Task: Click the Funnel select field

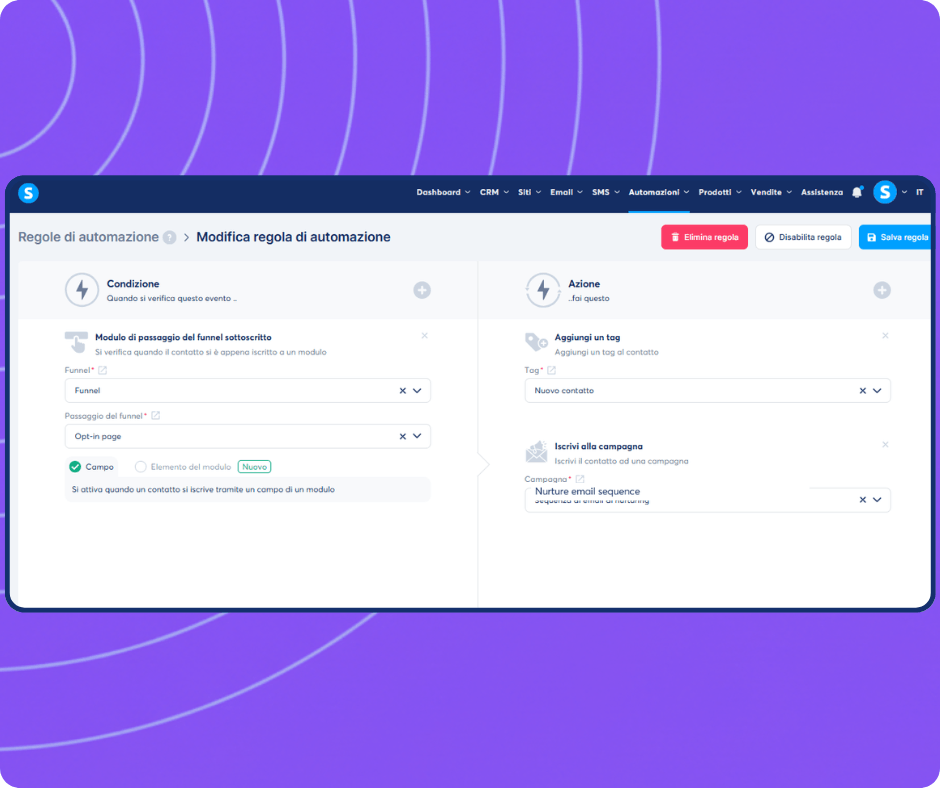Action: pos(248,391)
